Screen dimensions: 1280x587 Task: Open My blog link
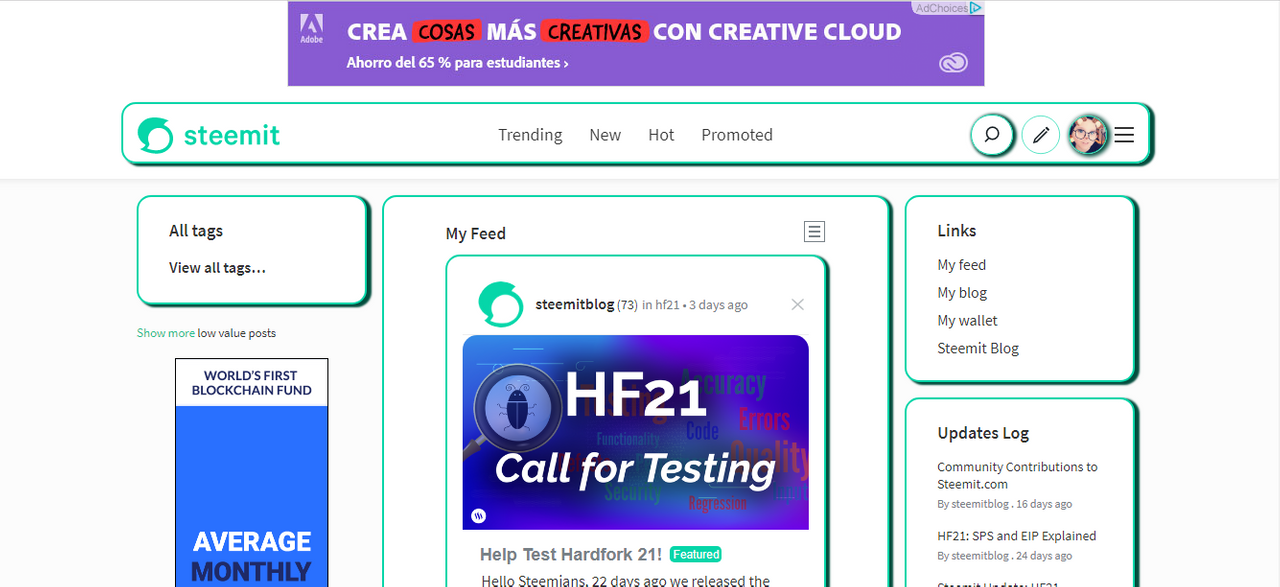[962, 293]
